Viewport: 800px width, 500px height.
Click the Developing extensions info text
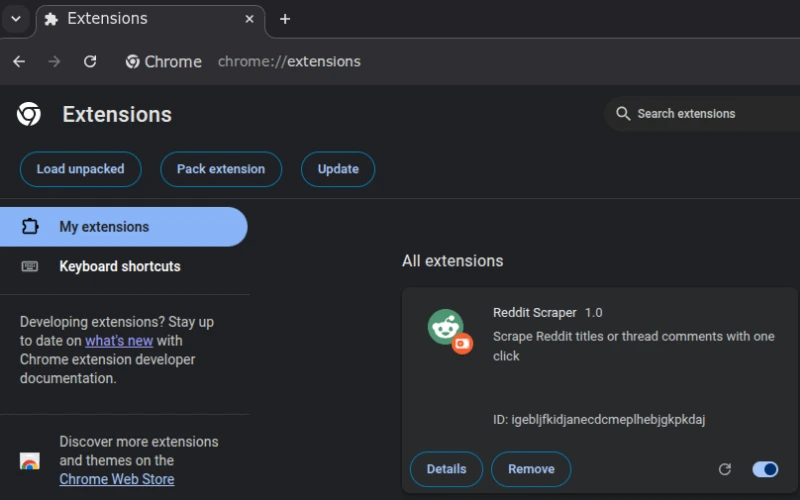click(x=117, y=350)
